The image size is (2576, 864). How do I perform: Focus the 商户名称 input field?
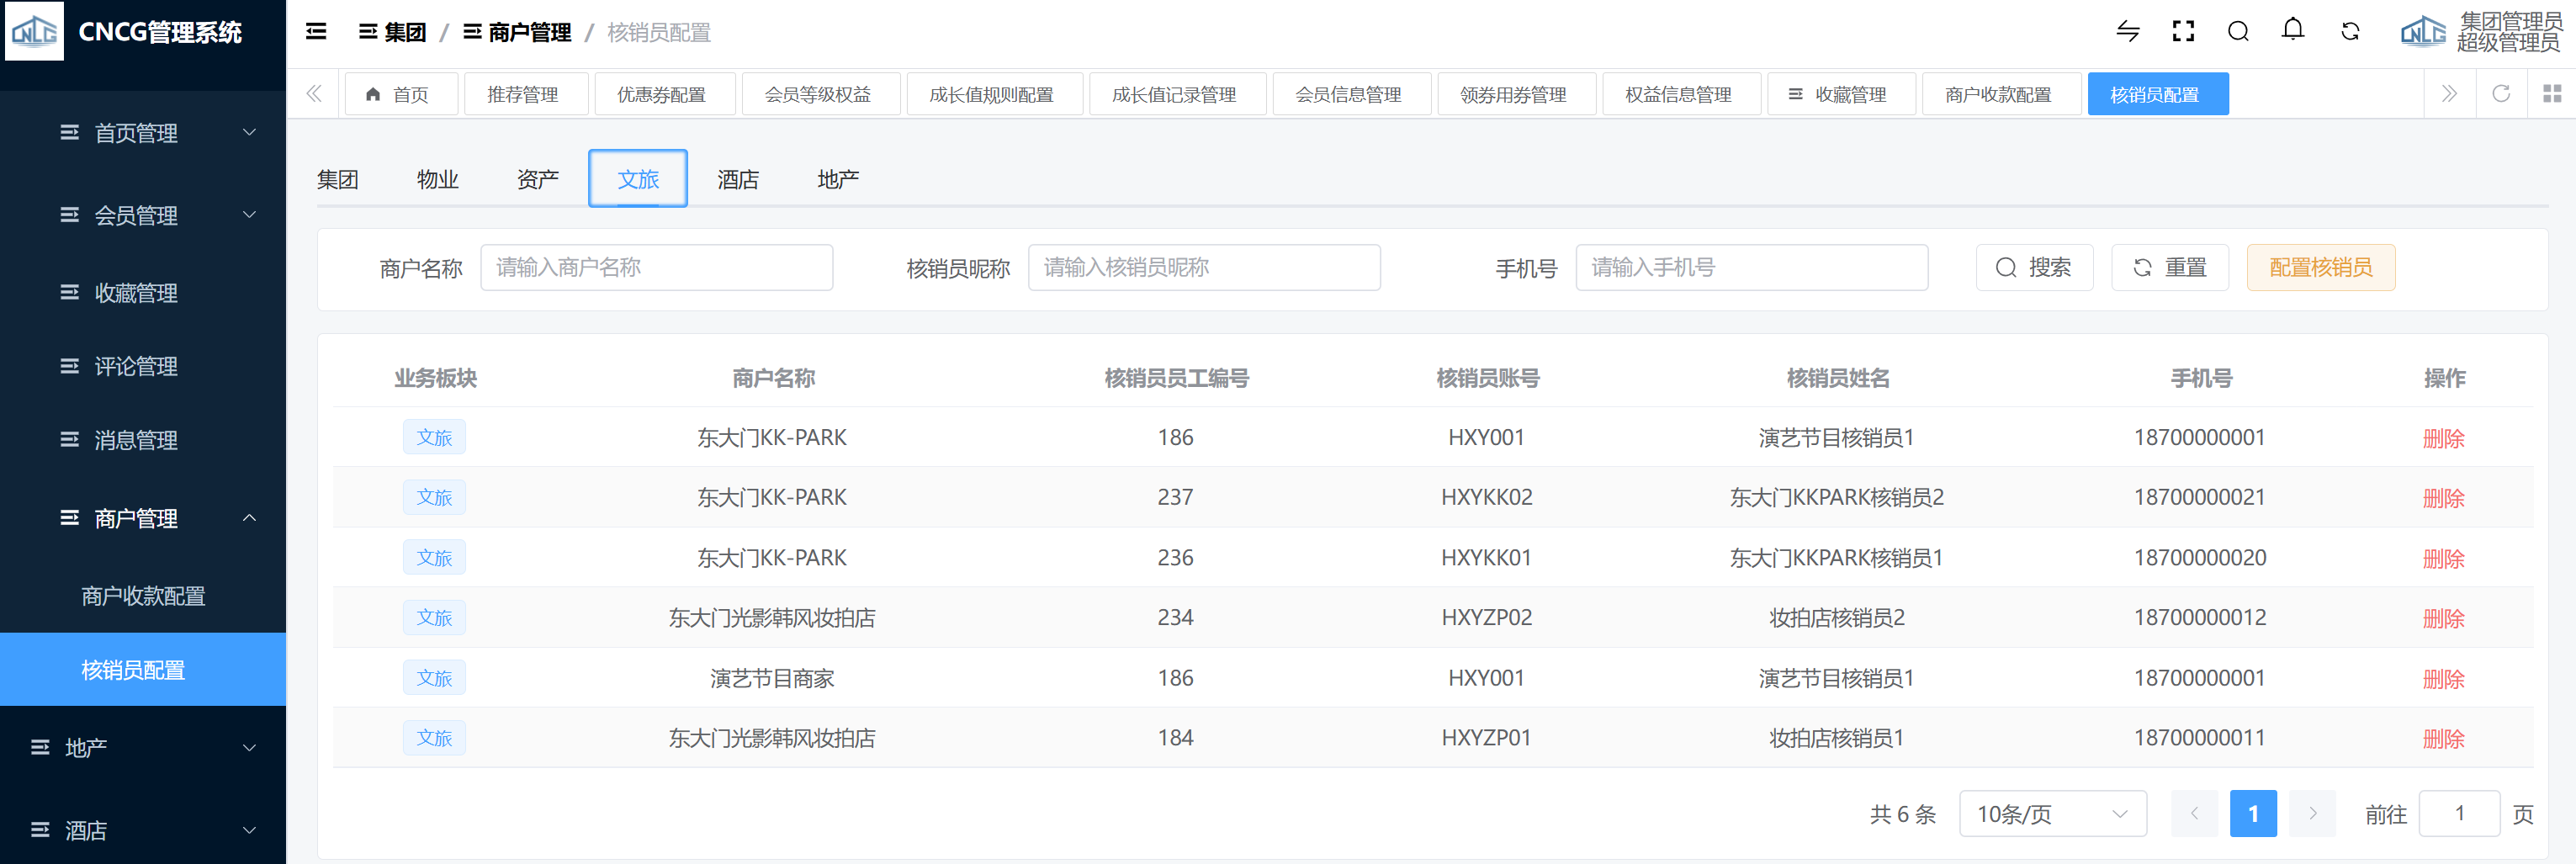(x=656, y=268)
